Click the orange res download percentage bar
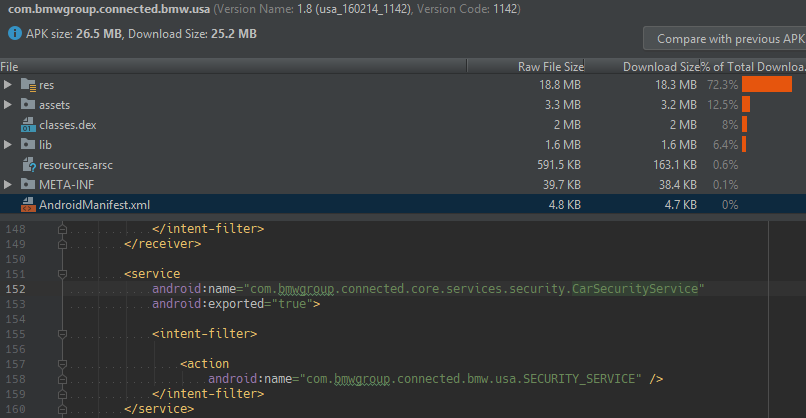This screenshot has width=806, height=418. coord(767,84)
